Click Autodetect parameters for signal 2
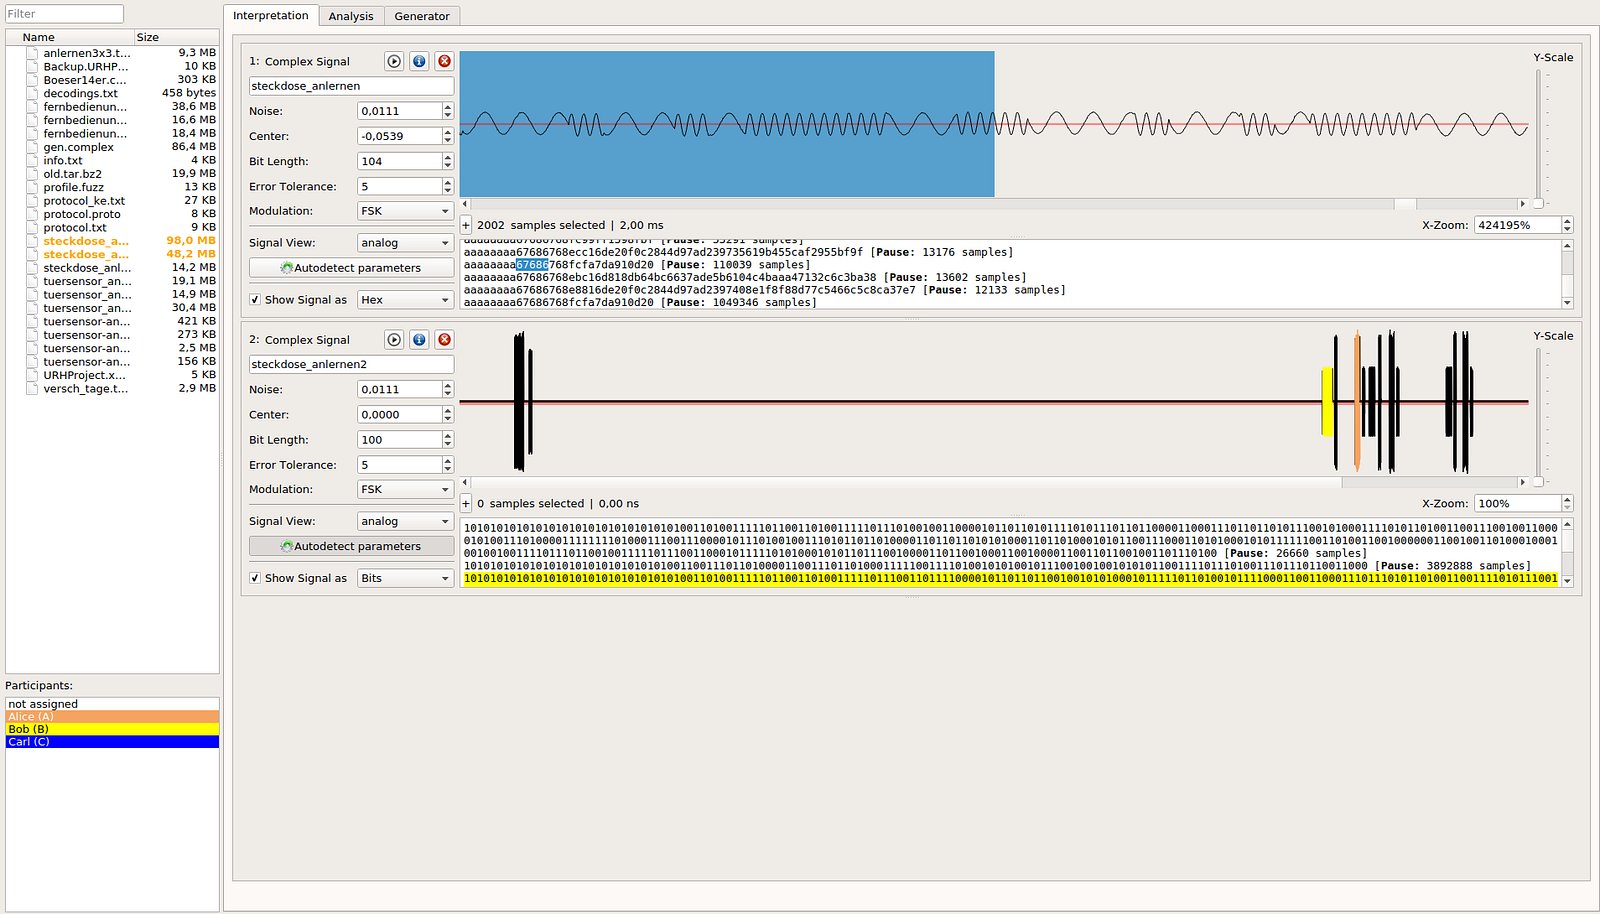The height and width of the screenshot is (914, 1600). coord(351,546)
